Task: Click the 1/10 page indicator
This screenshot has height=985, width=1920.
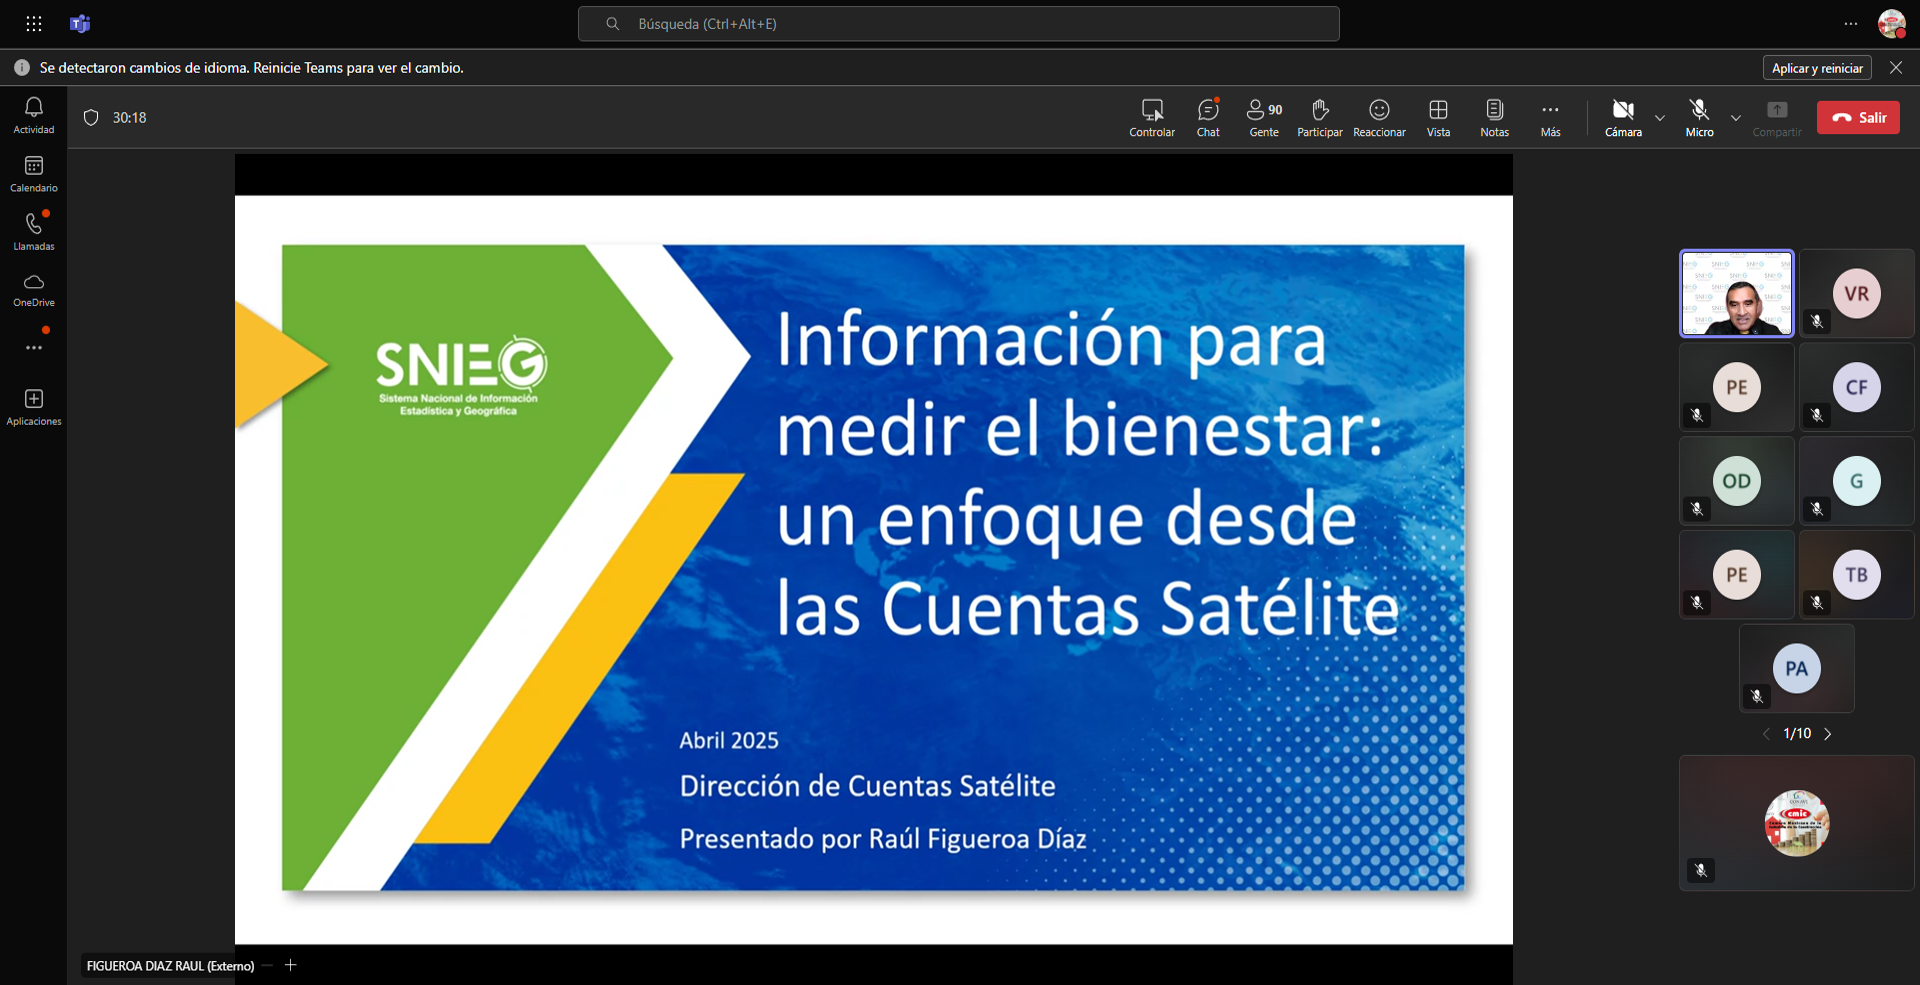Action: (1797, 734)
